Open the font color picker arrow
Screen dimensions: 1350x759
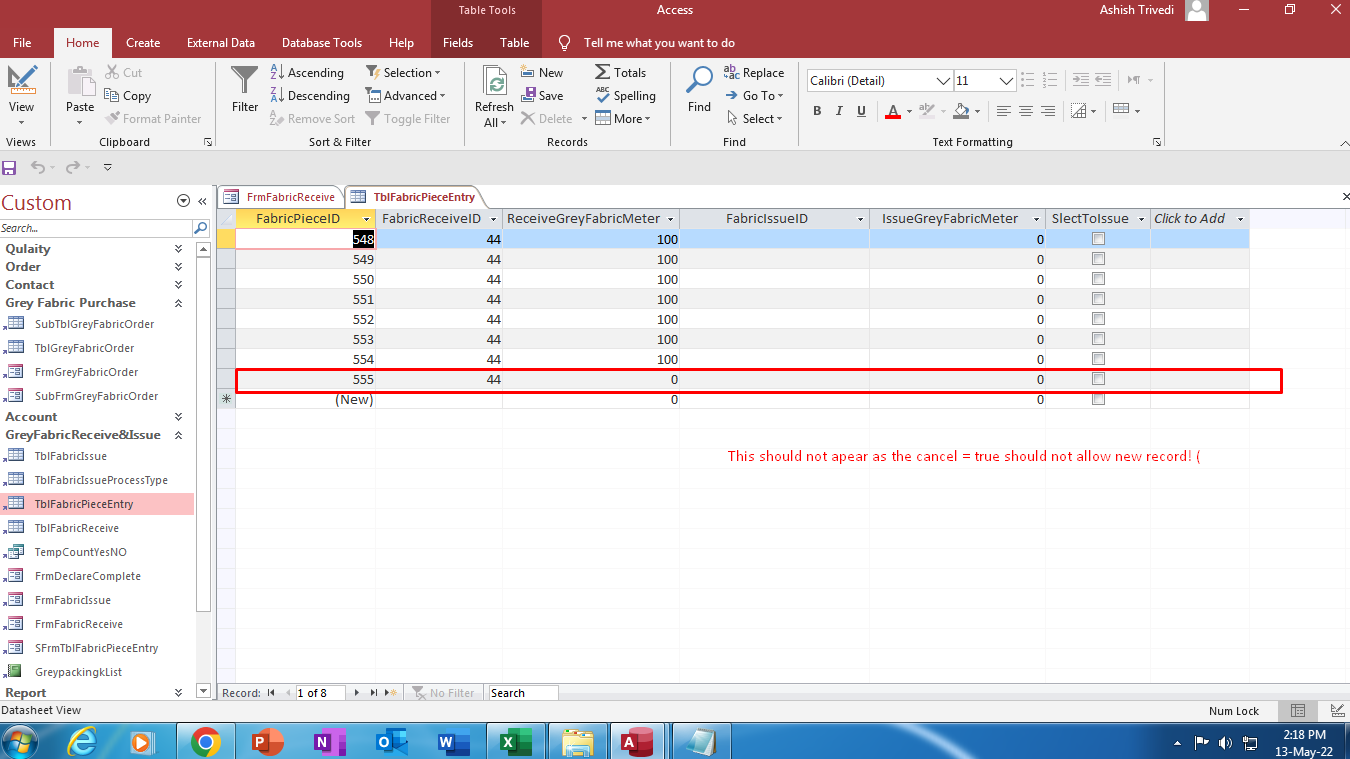click(x=909, y=111)
